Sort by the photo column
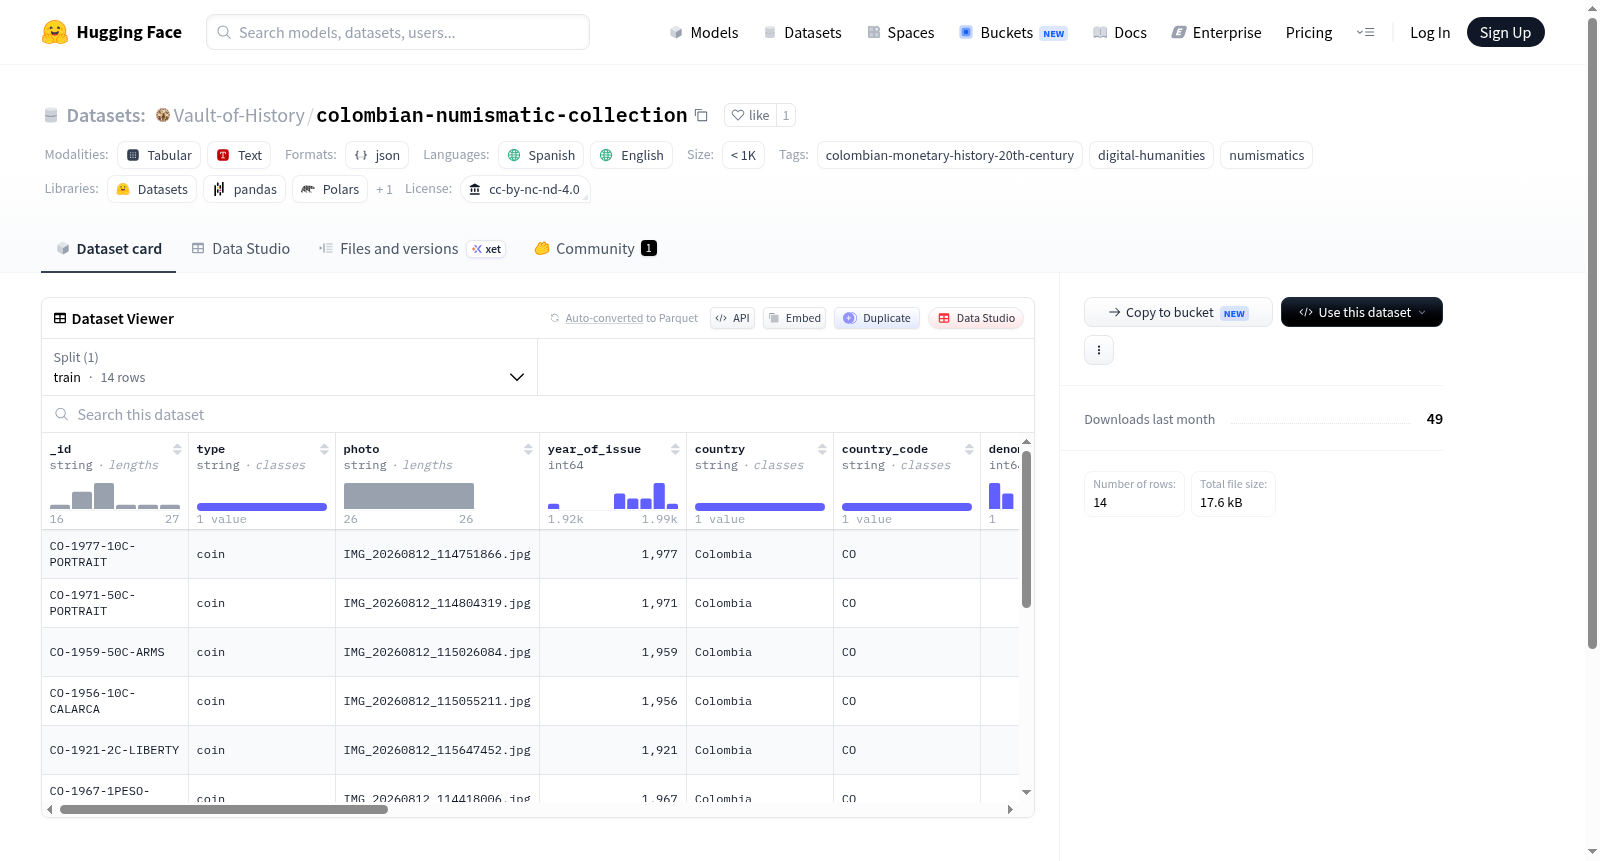 [528, 449]
